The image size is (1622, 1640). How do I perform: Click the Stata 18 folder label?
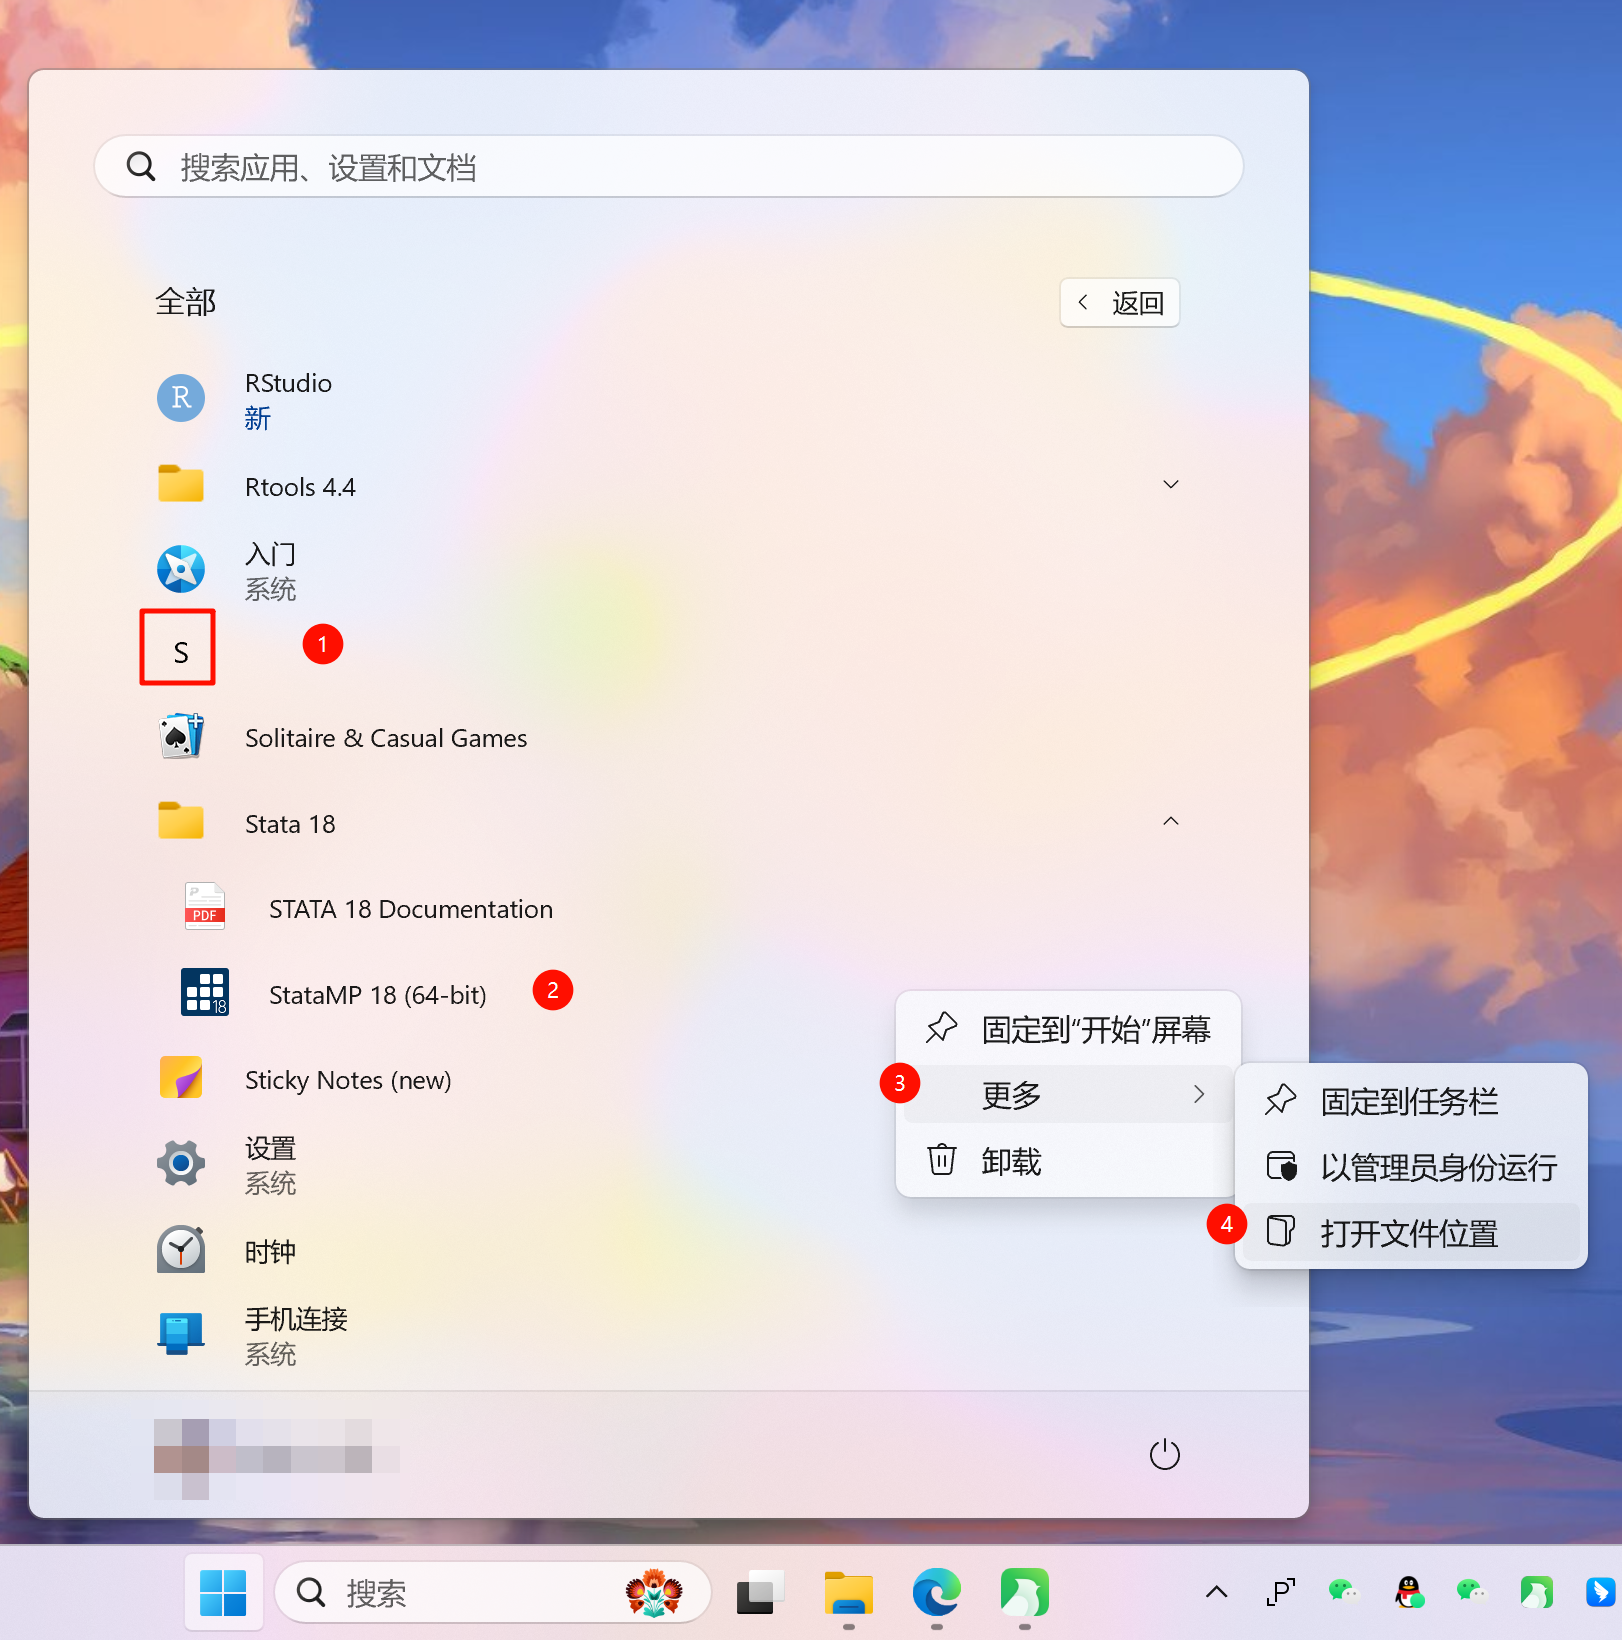point(290,824)
